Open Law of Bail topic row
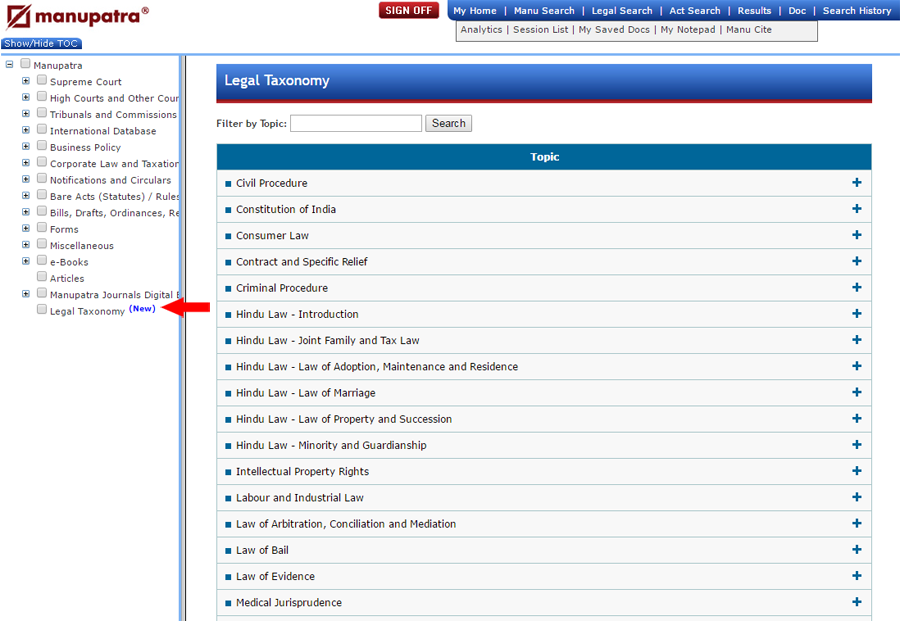 [x=544, y=550]
